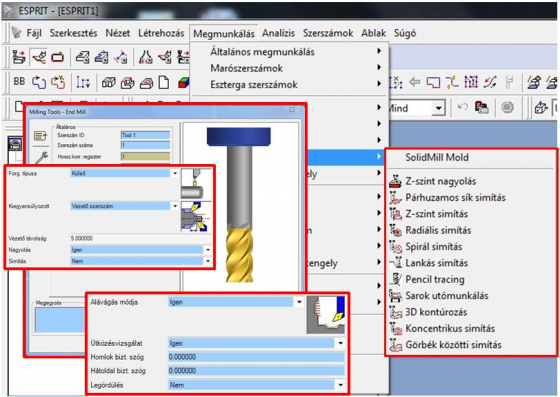This screenshot has width=560, height=397.
Task: Click the Görbék közötti simítás icon
Action: point(395,345)
